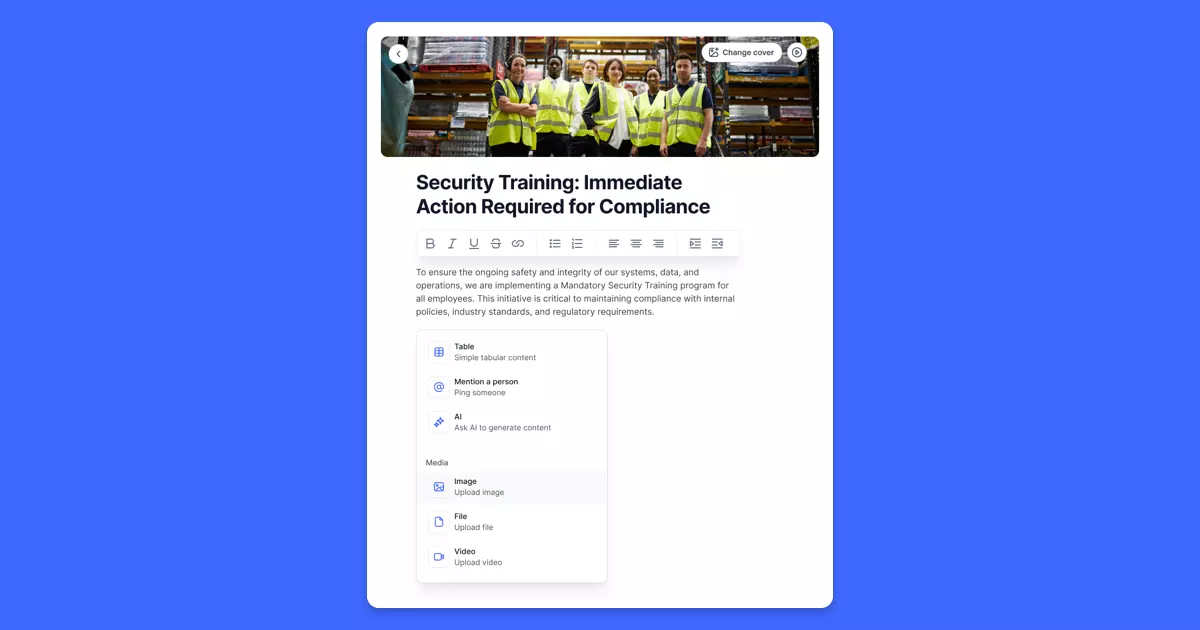Center align the text
Viewport: 1200px width, 630px height.
coord(636,243)
